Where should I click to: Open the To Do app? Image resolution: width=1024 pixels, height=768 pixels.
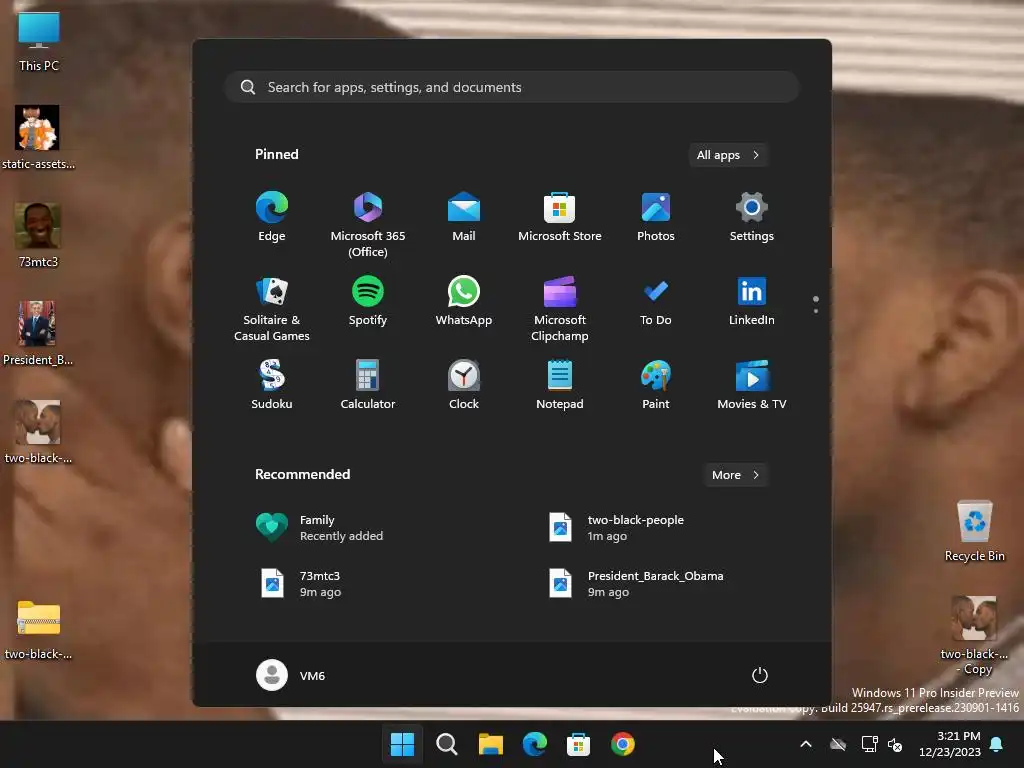pos(656,302)
